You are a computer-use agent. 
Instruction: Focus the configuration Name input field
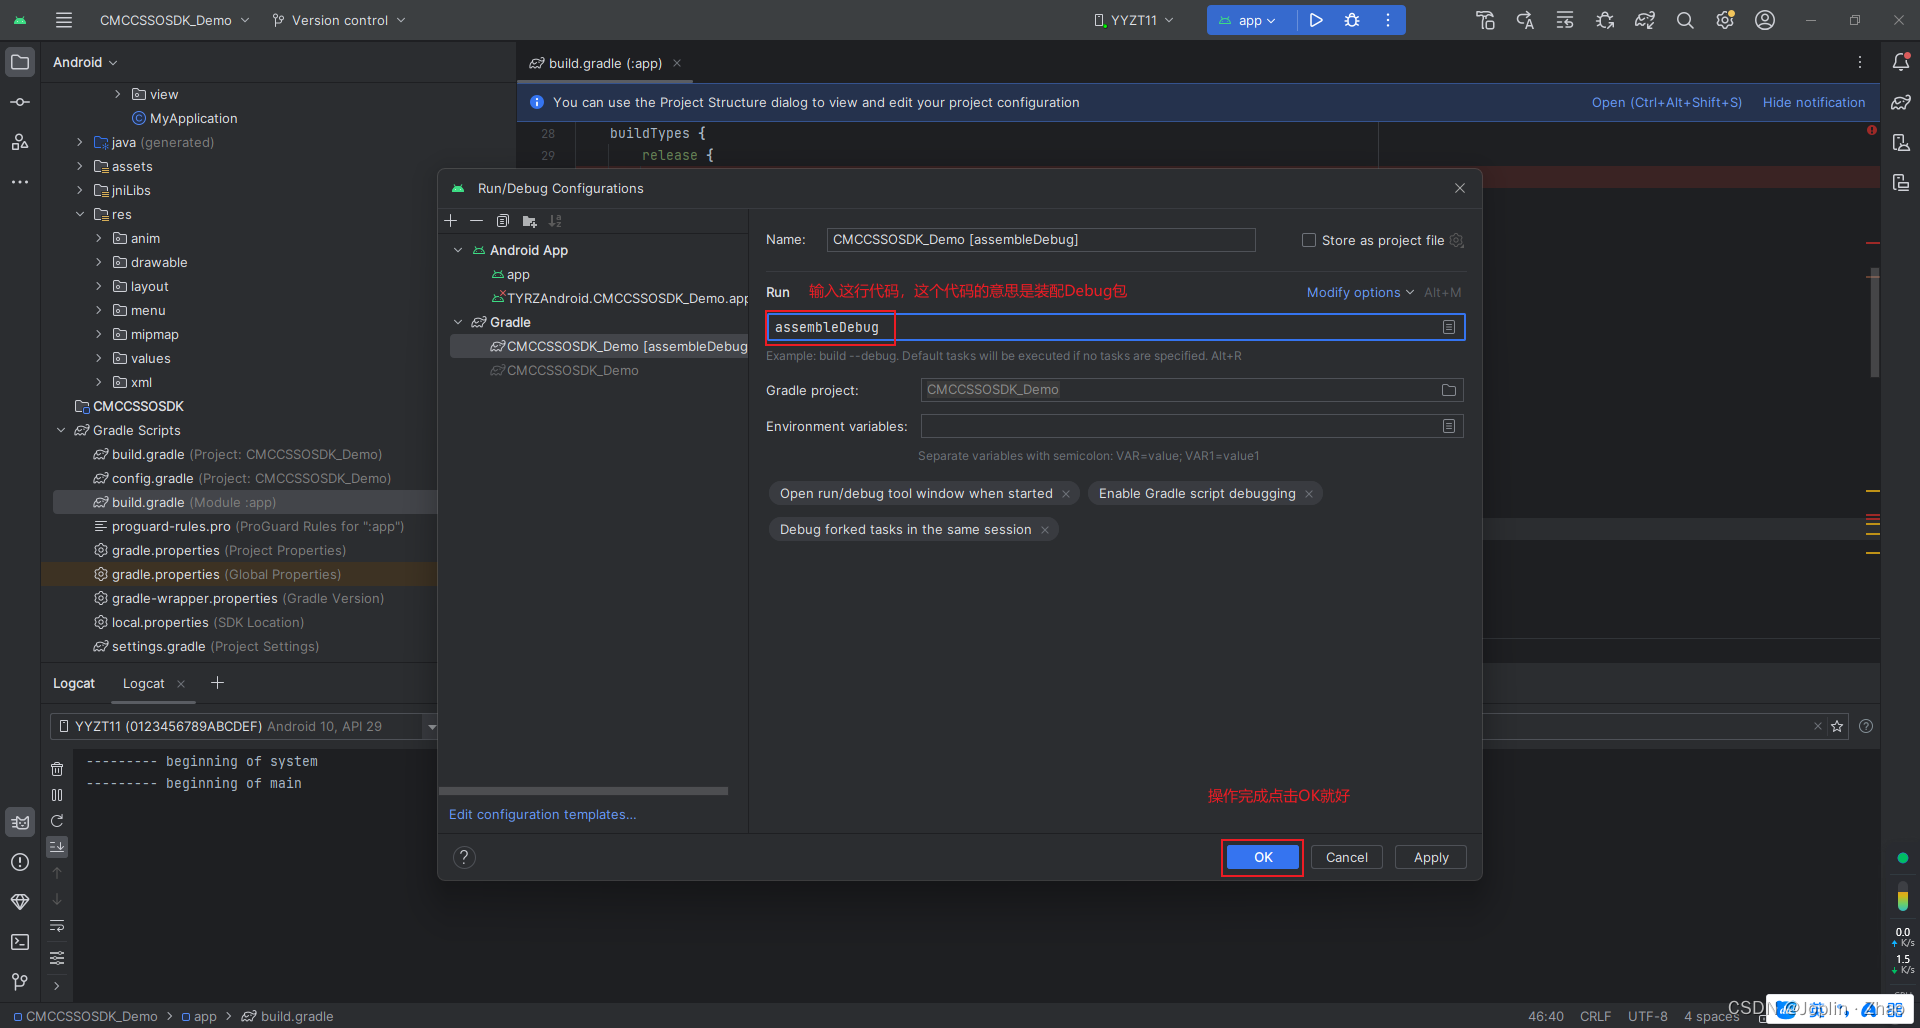coord(1040,240)
